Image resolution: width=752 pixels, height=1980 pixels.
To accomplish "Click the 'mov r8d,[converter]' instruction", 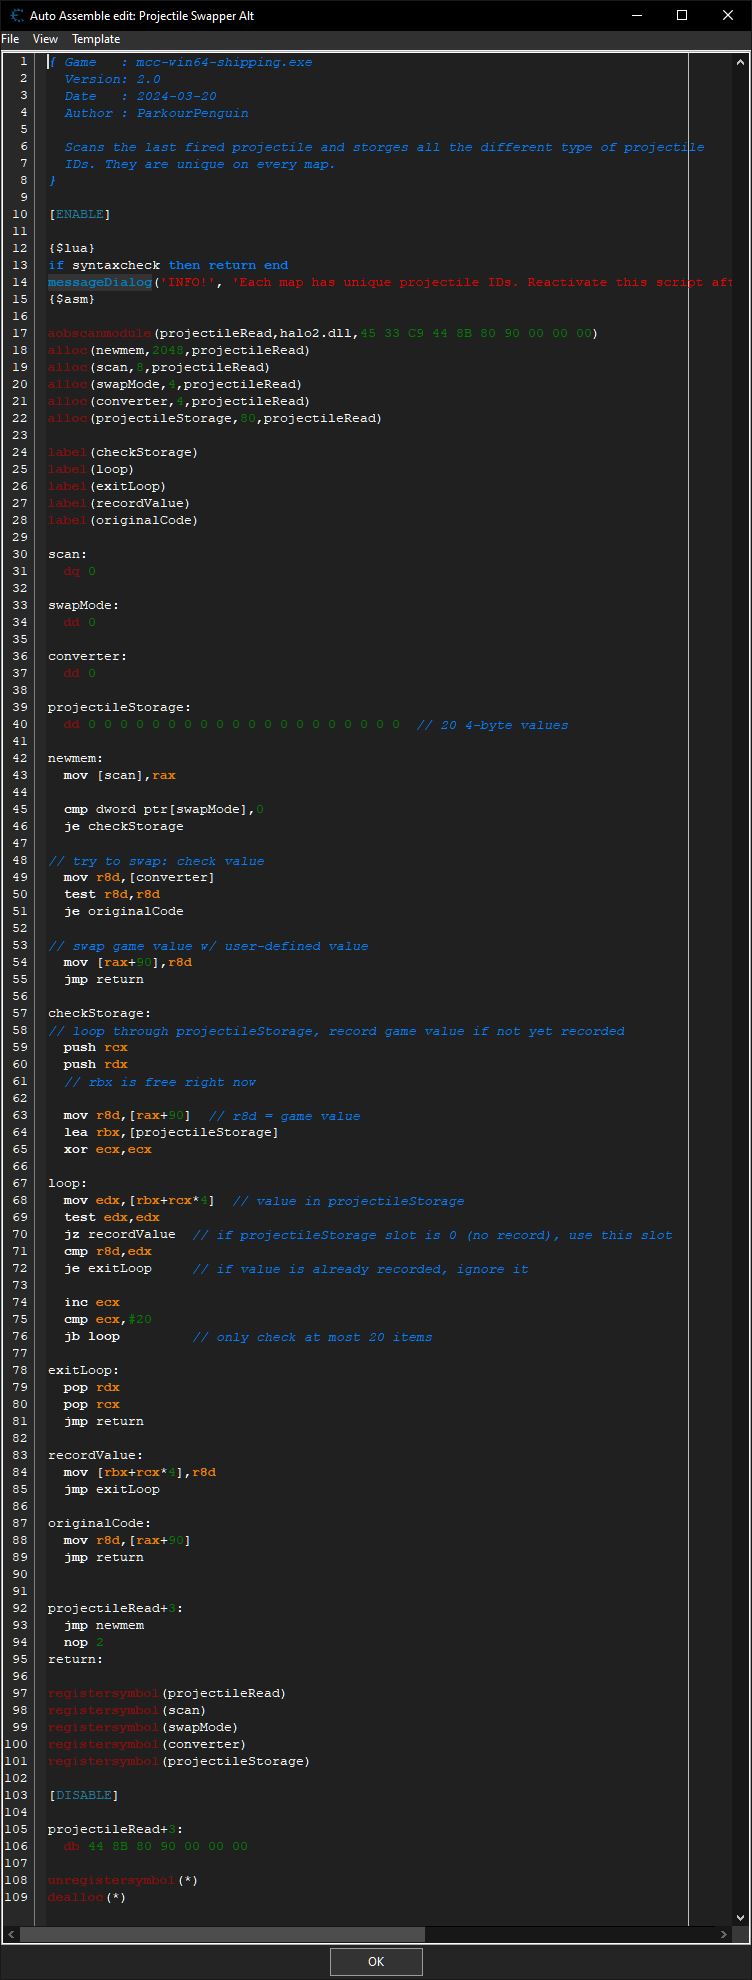I will coord(140,878).
